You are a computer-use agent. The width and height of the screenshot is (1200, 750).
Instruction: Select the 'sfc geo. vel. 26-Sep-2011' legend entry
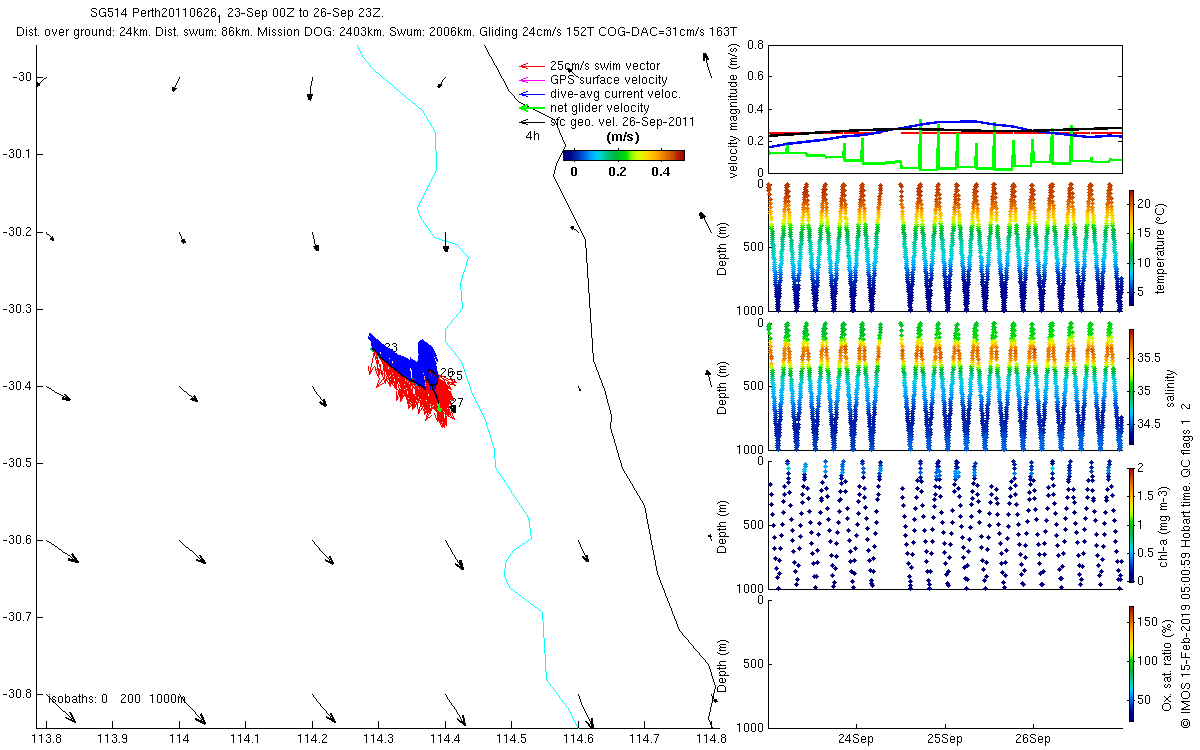point(622,121)
